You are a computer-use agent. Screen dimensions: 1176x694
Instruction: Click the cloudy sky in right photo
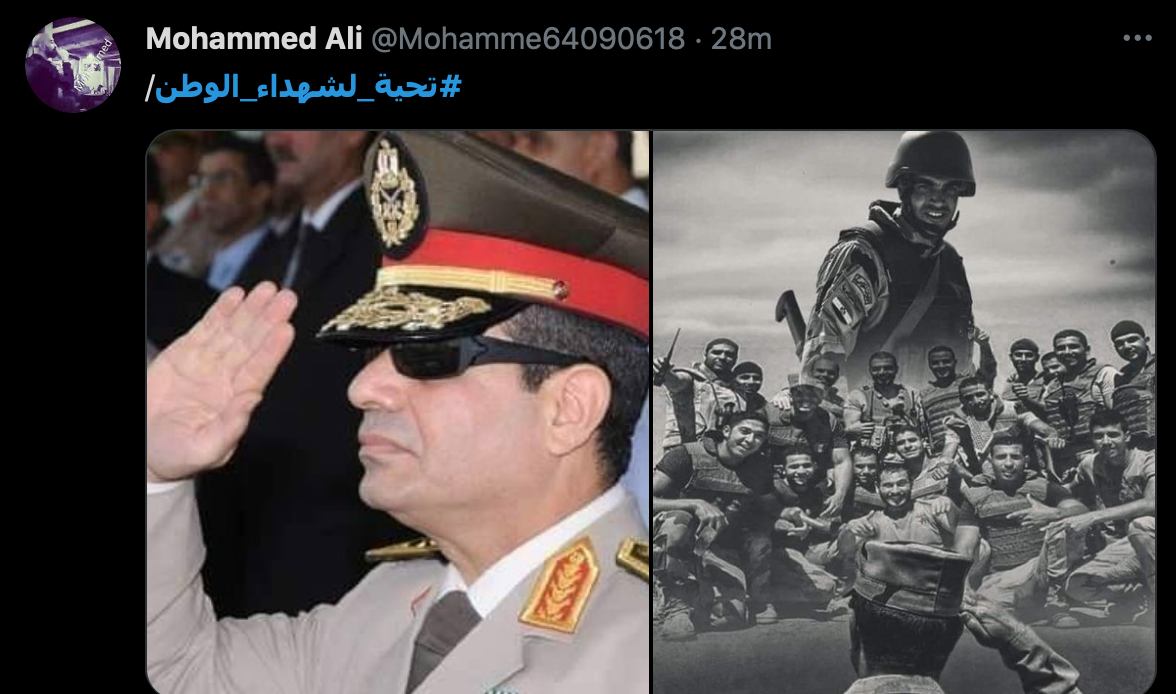coord(750,225)
